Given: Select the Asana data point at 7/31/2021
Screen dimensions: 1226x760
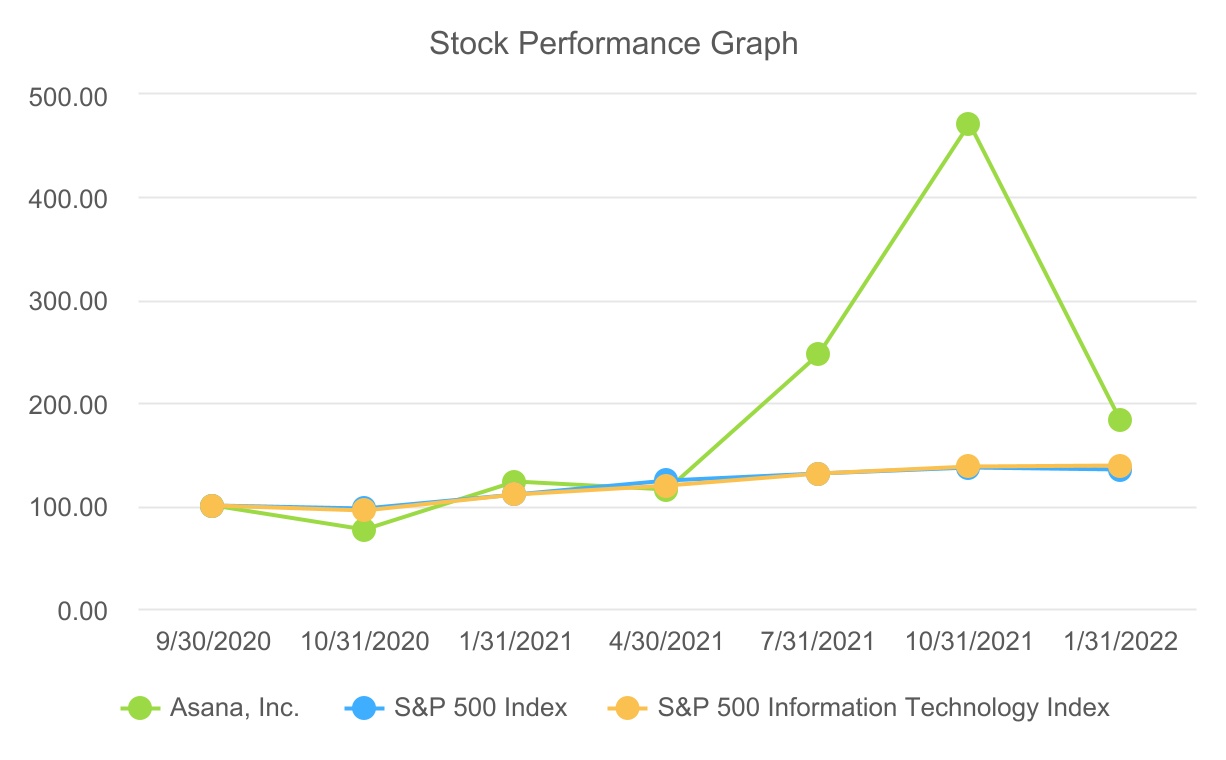Looking at the screenshot, I should coord(818,354).
